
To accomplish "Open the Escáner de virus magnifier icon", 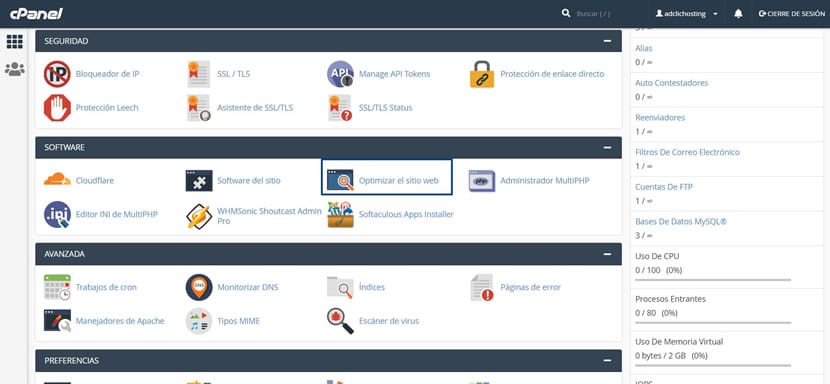I will coord(340,321).
